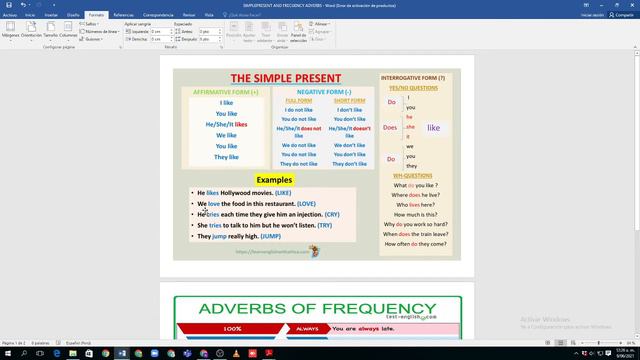The height and width of the screenshot is (360, 640).
Task: Undo the last action
Action: (x=23, y=5)
